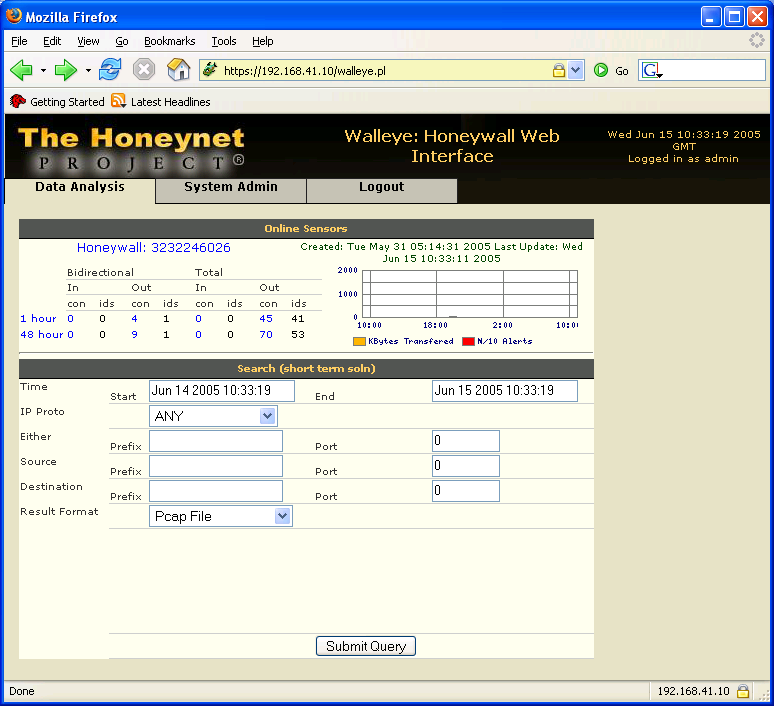
Task: Open the File menu
Action: point(19,41)
